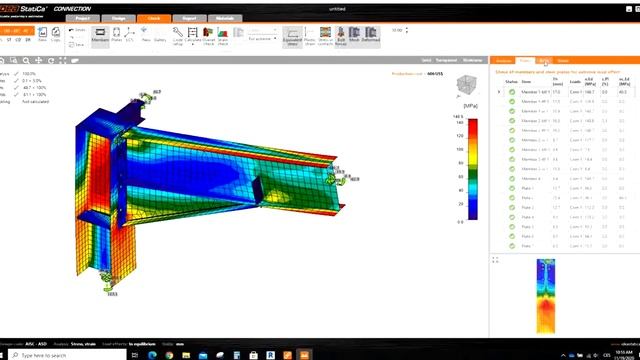Click red top of stress color scale
640x360 pixels.
point(473,123)
